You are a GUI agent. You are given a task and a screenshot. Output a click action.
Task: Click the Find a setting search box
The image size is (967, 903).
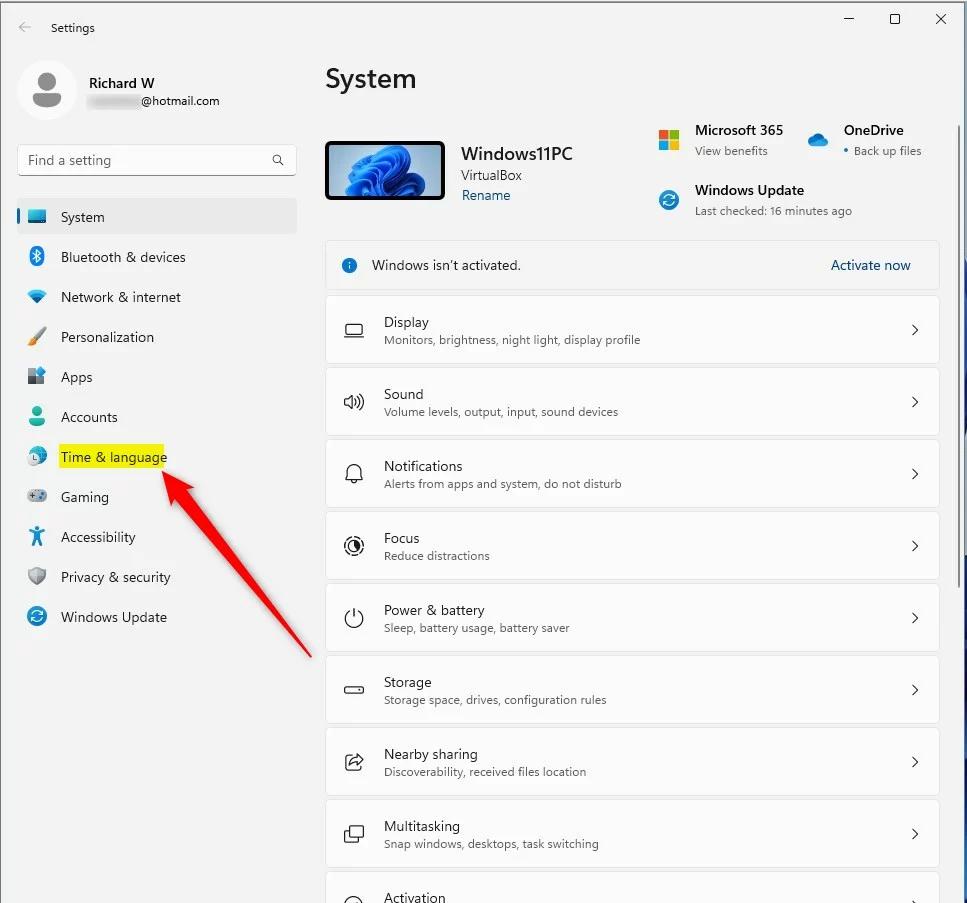pos(156,160)
